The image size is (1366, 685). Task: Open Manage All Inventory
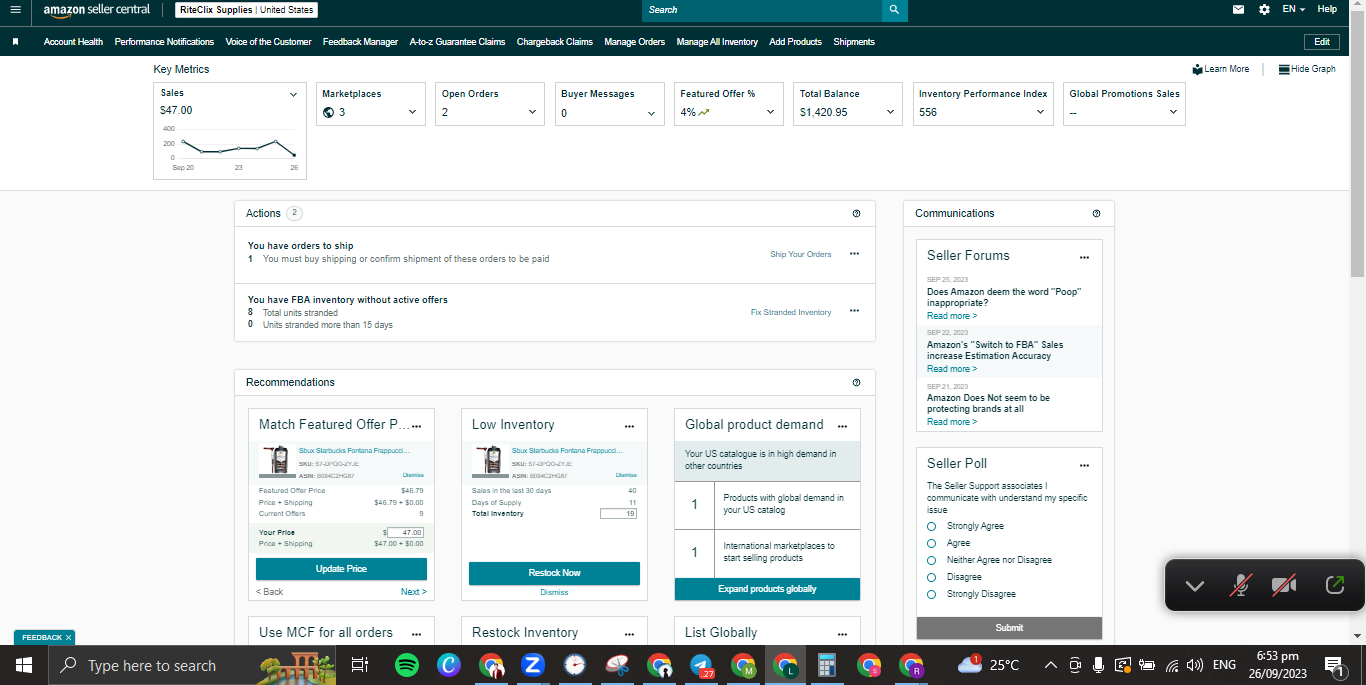click(x=717, y=42)
